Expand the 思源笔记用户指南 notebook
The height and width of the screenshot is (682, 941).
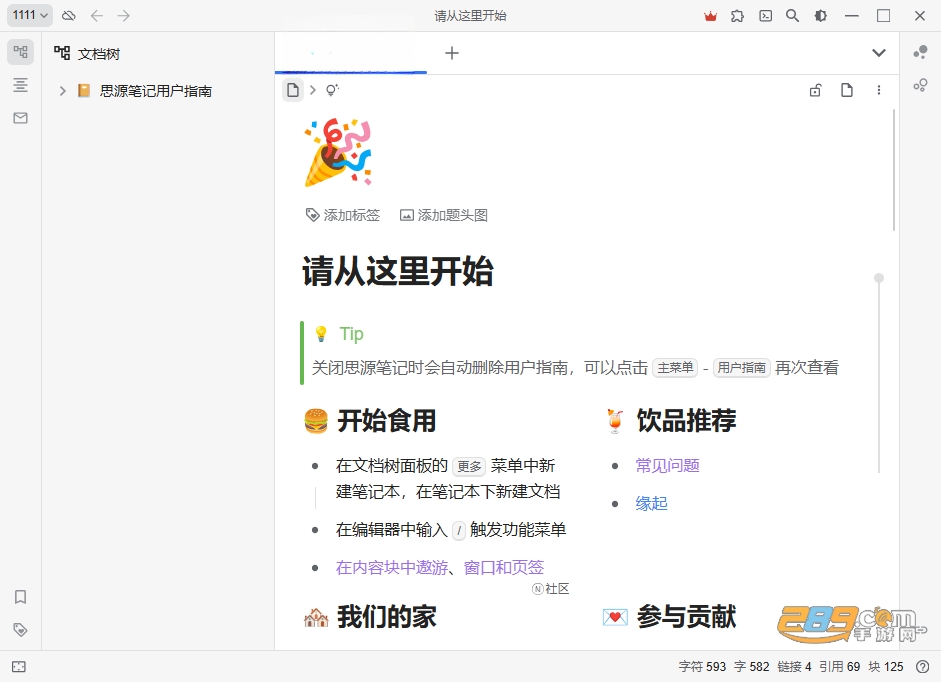click(x=62, y=91)
